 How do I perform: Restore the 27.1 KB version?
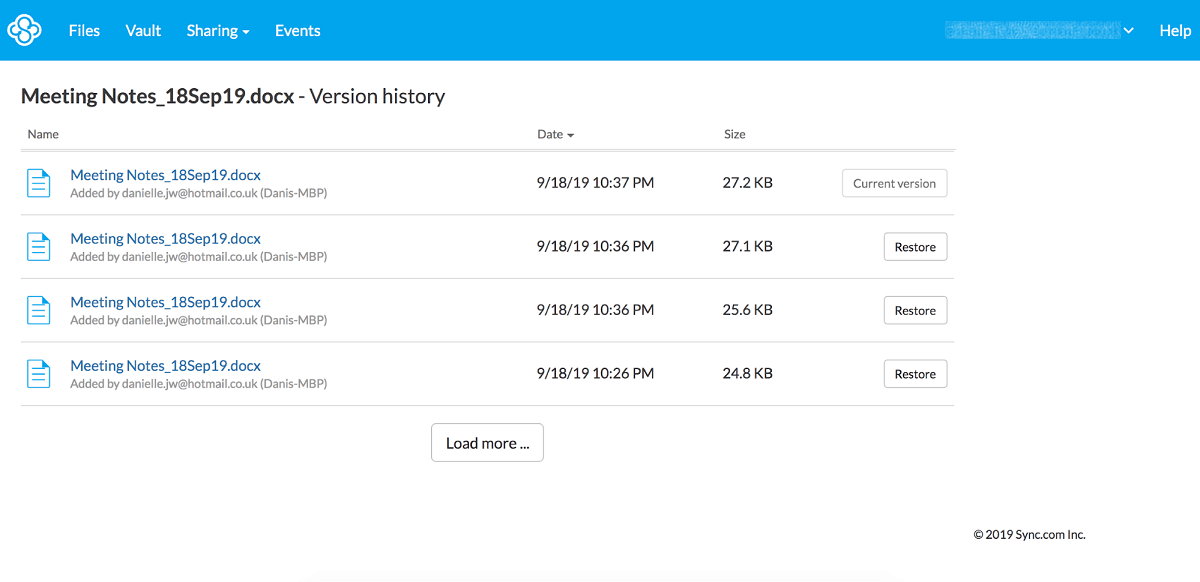[x=915, y=247]
